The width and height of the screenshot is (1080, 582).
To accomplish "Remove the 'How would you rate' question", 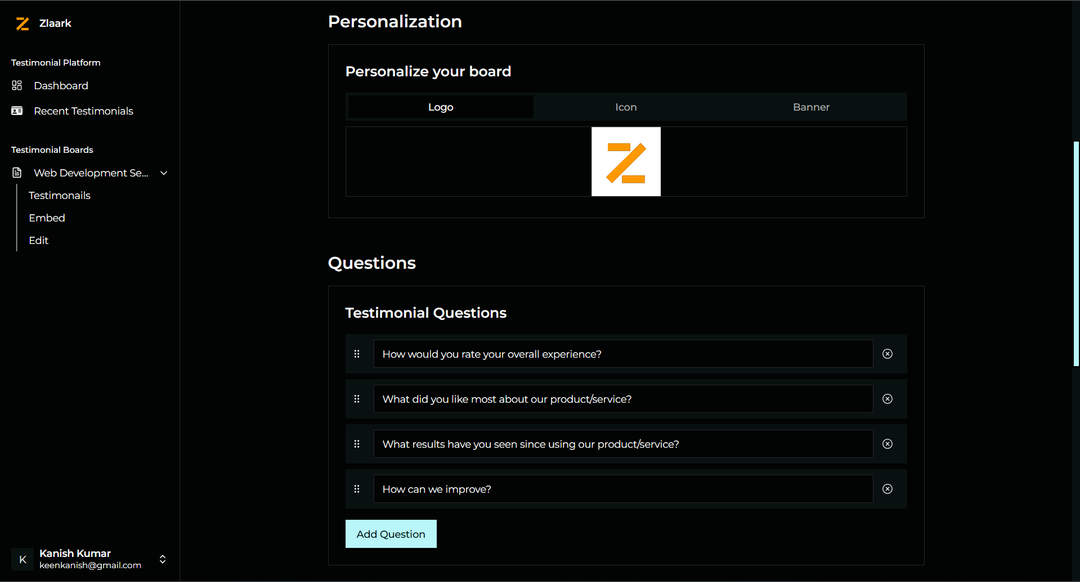I will tap(887, 353).
